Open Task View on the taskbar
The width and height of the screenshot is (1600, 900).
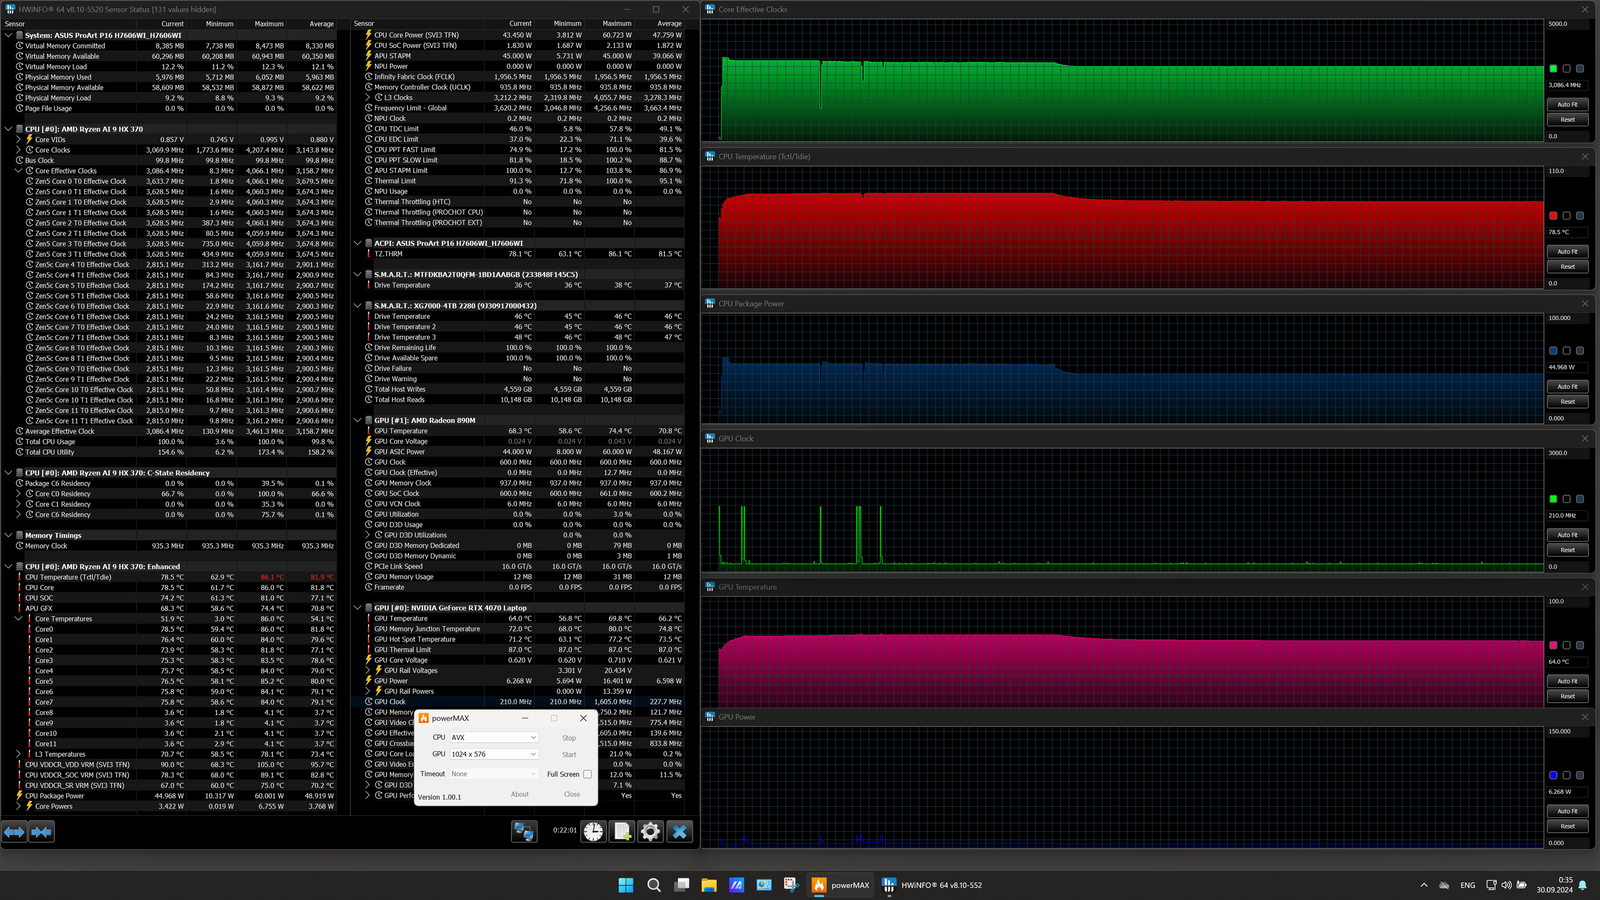682,885
